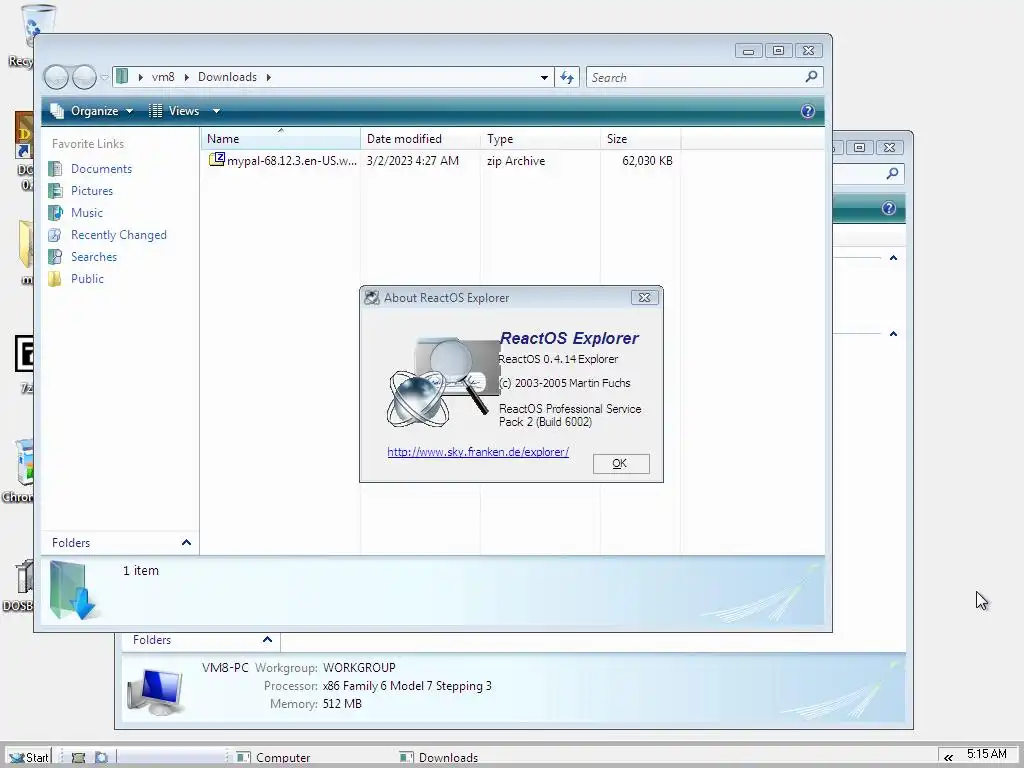The height and width of the screenshot is (768, 1024).
Task: Expand the arrow after Downloads in address bar
Action: 268,77
